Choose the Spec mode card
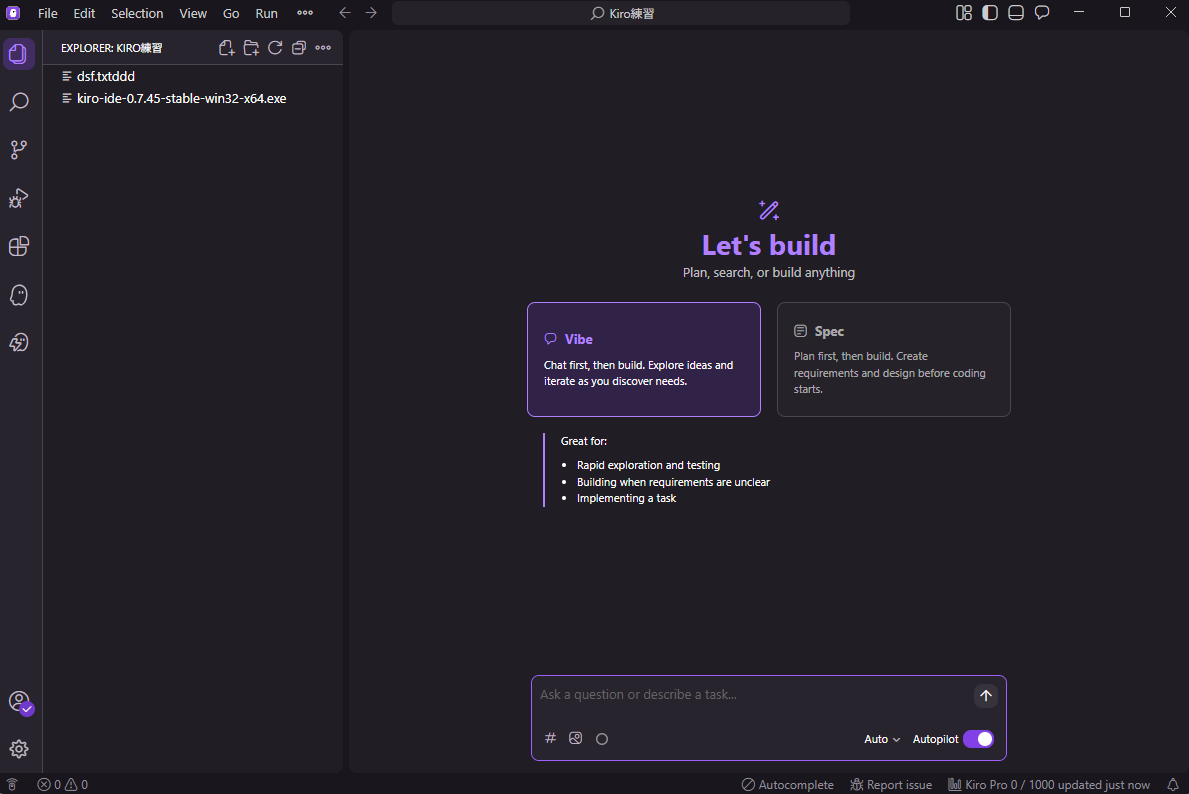Viewport: 1189px width, 794px height. point(893,359)
